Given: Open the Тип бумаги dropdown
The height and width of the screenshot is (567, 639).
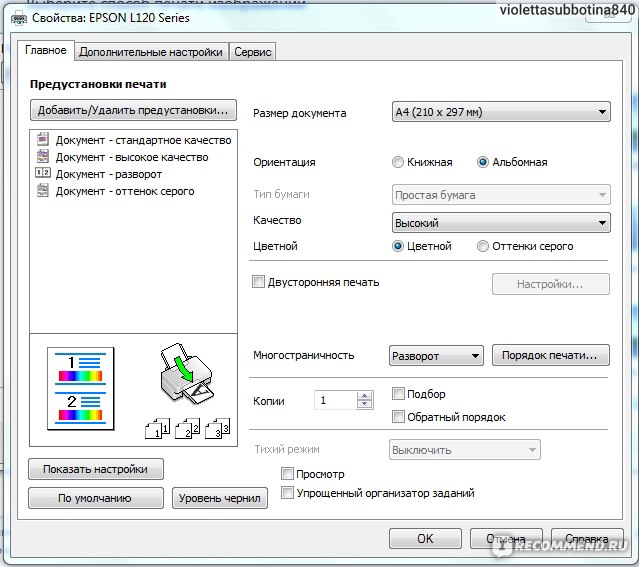Looking at the screenshot, I should click(x=501, y=195).
